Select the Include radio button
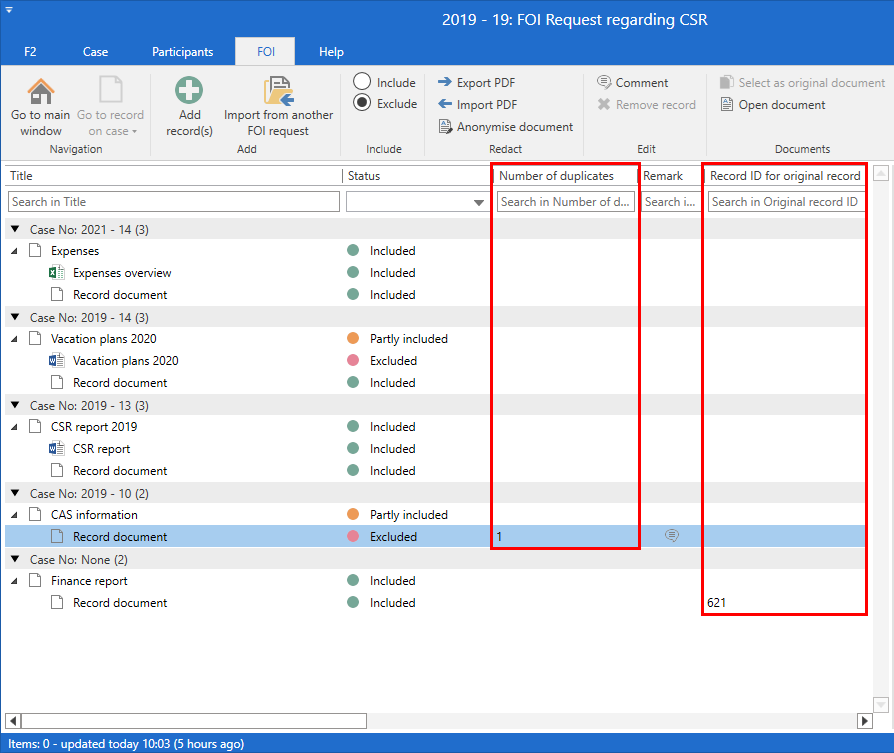 point(362,82)
